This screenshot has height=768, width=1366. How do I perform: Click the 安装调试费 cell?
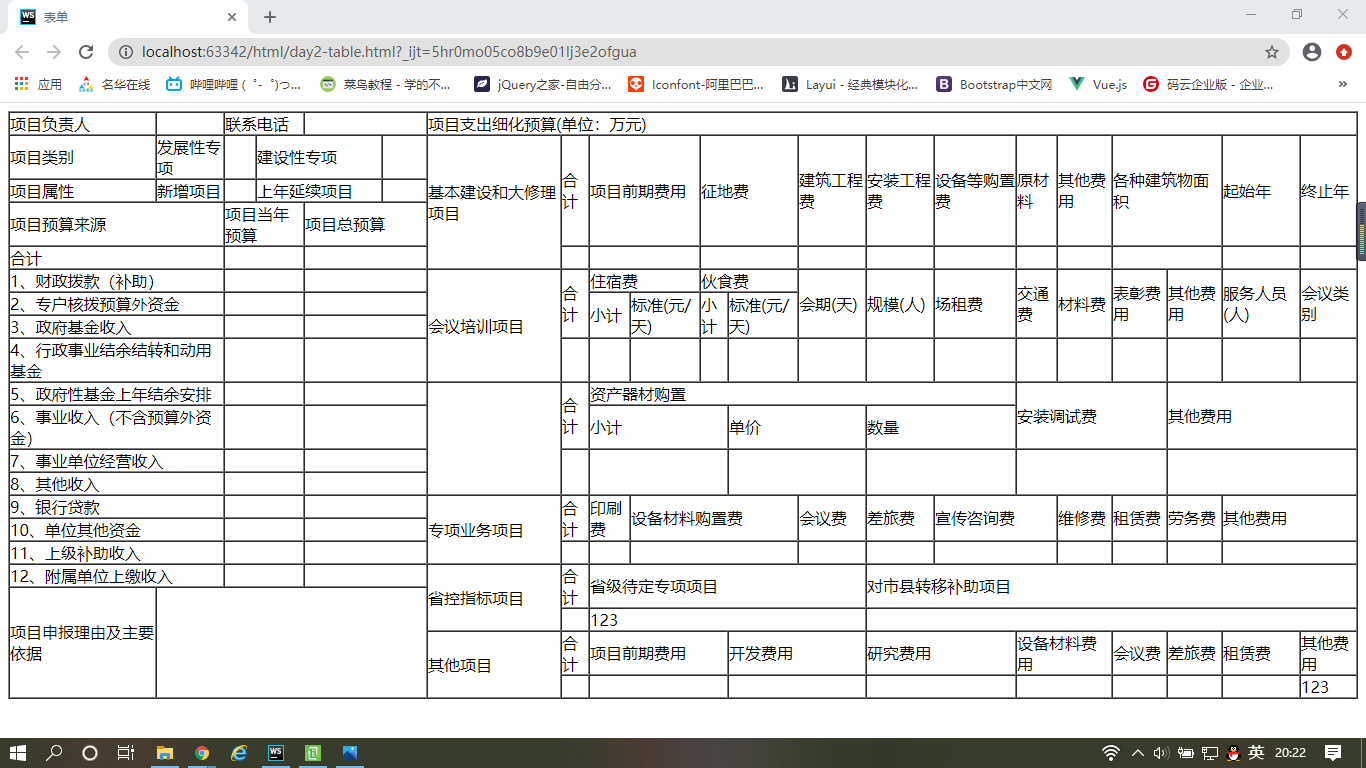pos(1091,416)
